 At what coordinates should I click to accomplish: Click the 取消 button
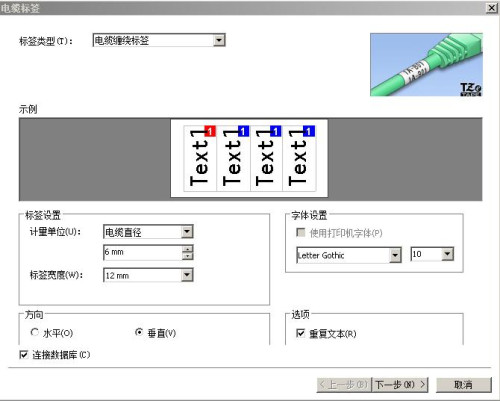[x=464, y=385]
